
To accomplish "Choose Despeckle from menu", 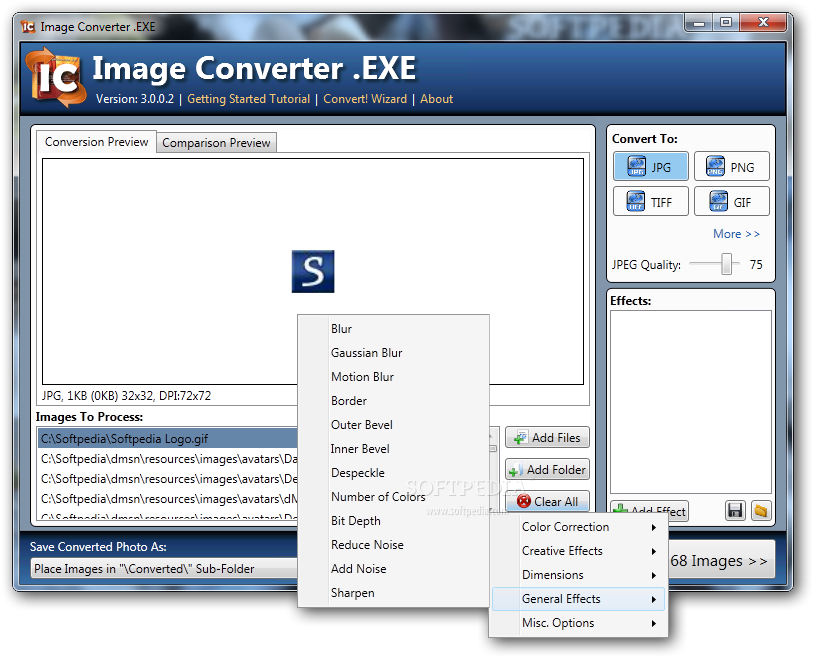I will pos(394,473).
